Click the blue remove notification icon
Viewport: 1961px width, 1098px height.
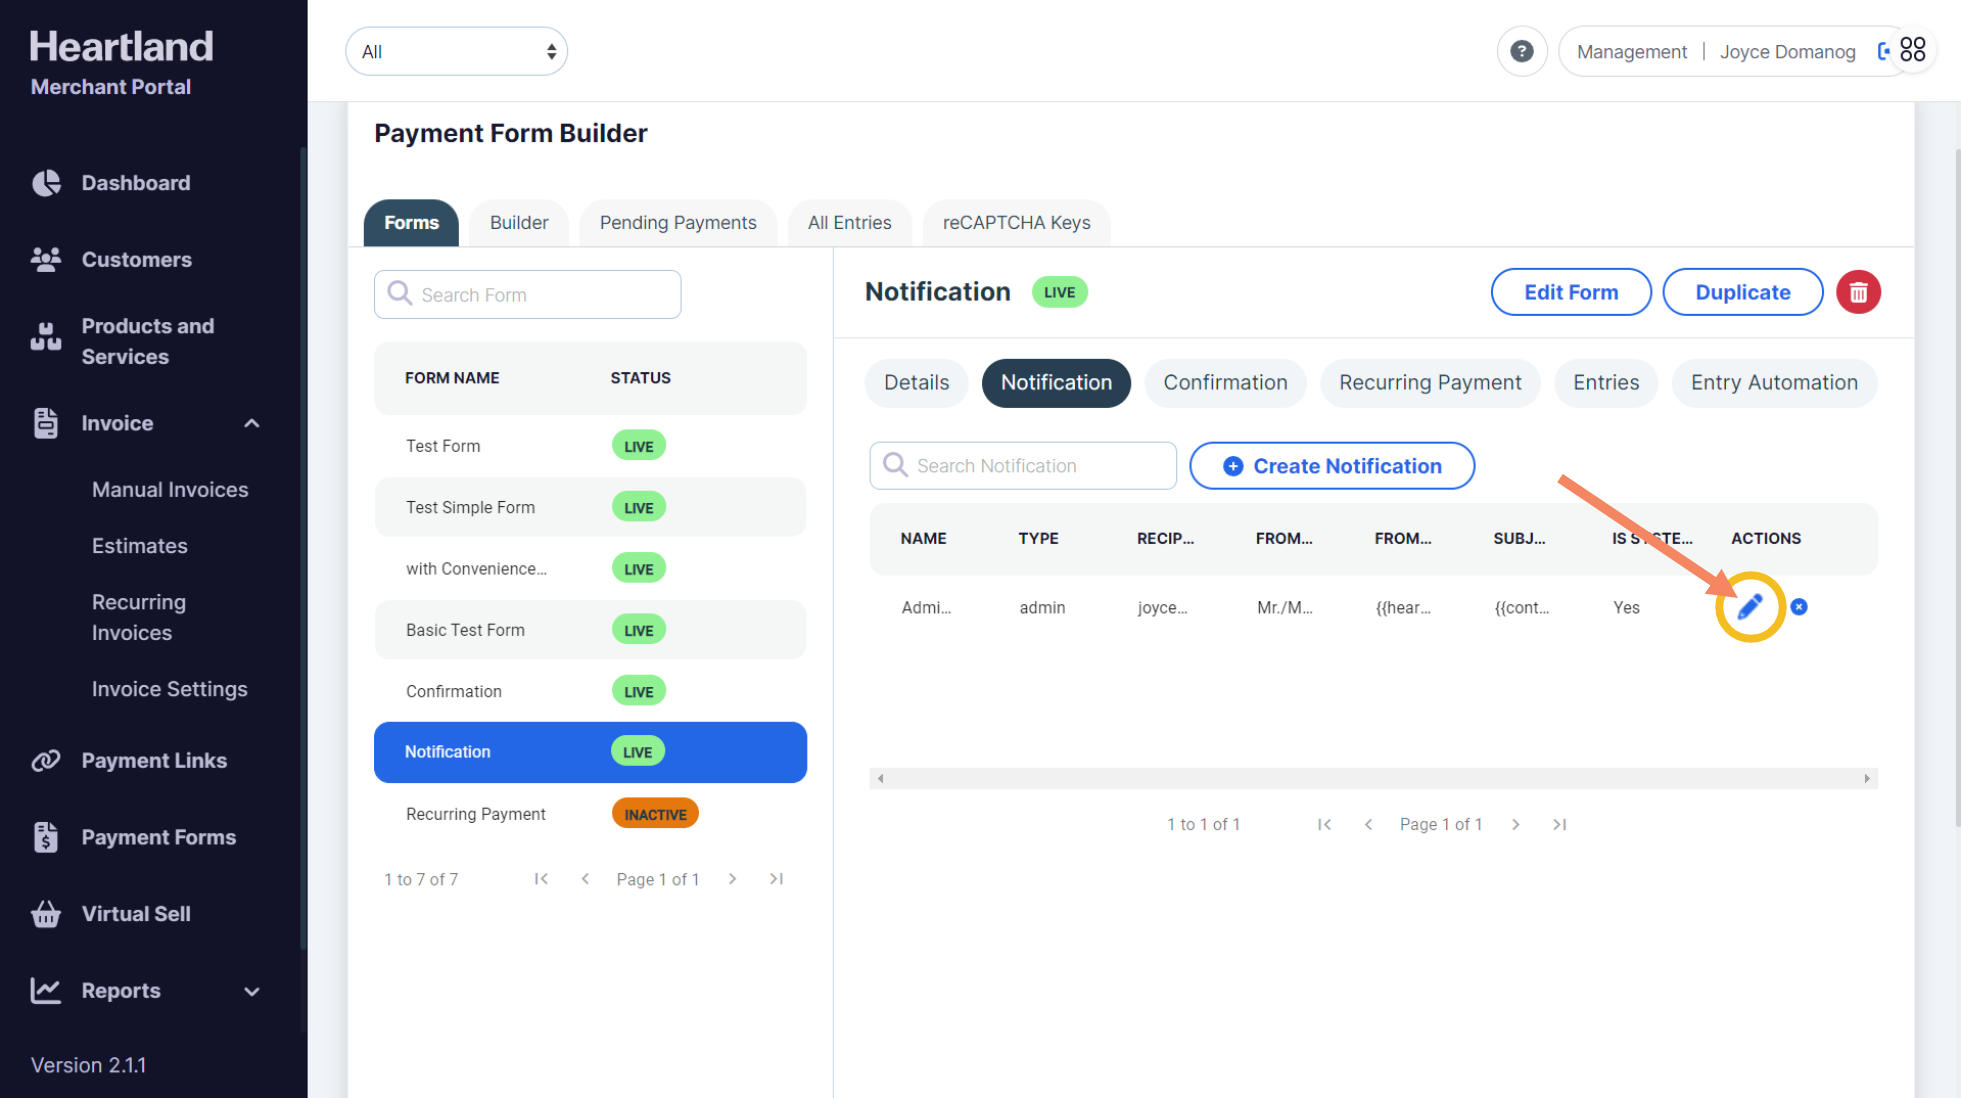click(x=1799, y=607)
